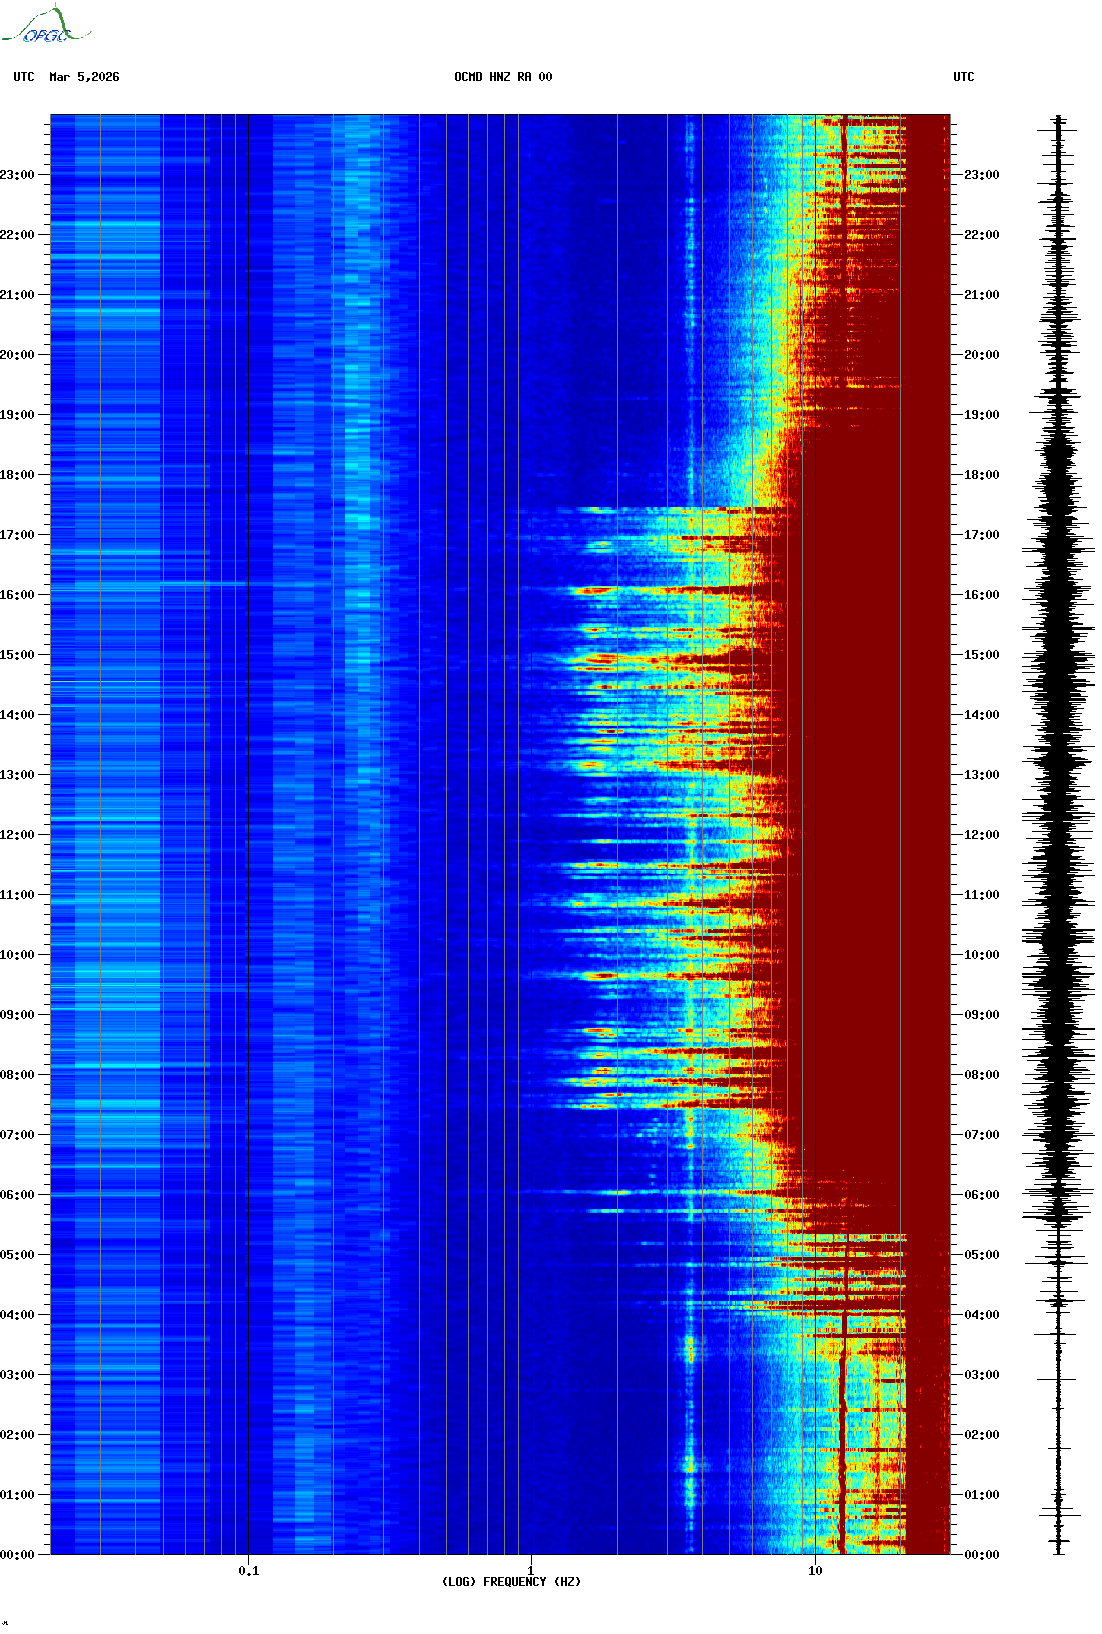Image resolution: width=1102 pixels, height=1634 pixels.
Task: Click the 15:00 label on right time axis
Action: click(x=982, y=655)
